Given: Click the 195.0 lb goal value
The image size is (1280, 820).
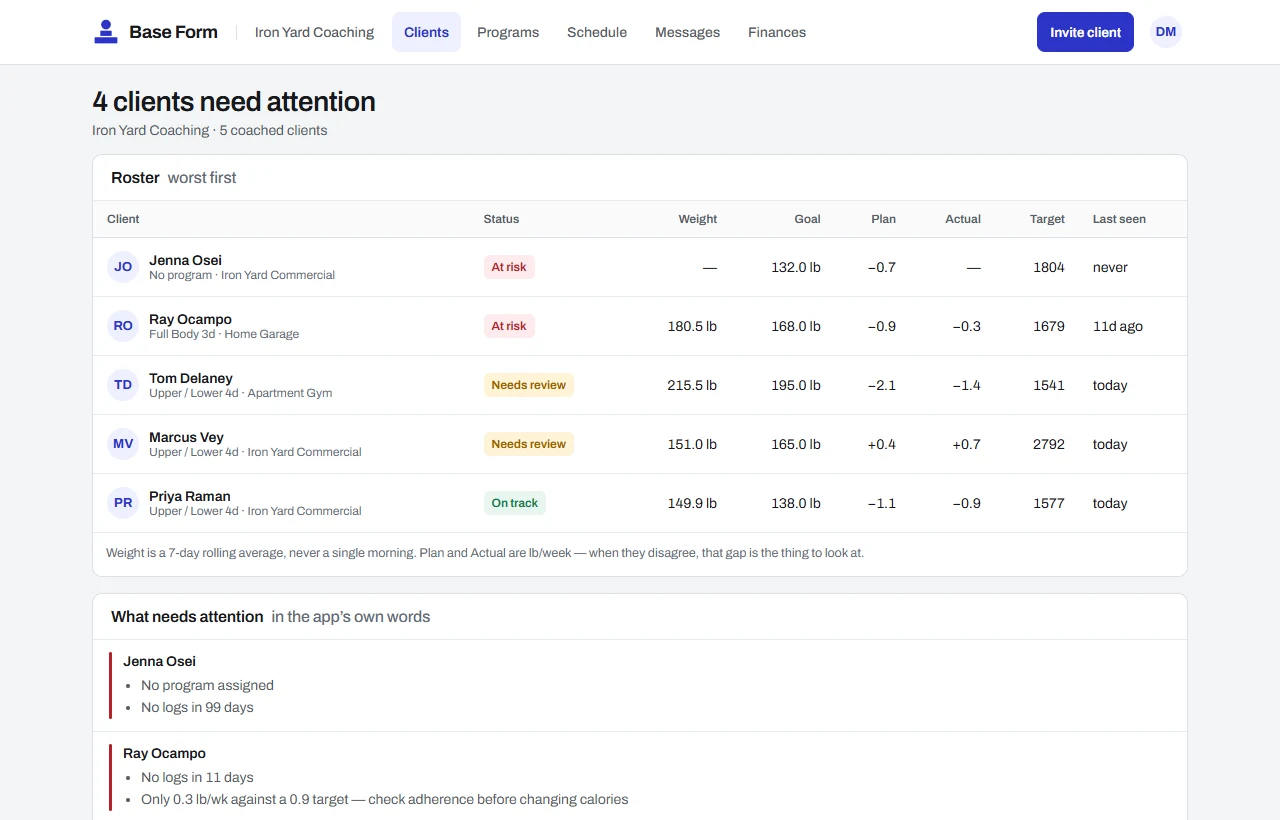Looking at the screenshot, I should click(796, 385).
